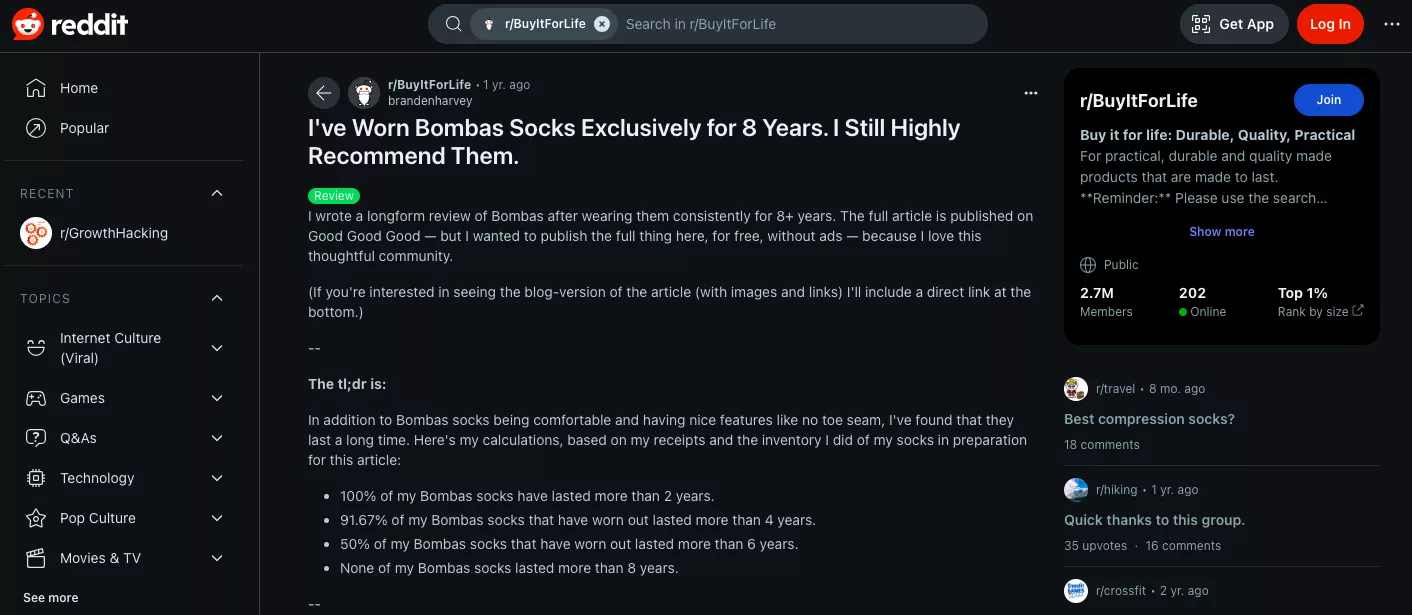This screenshot has width=1412, height=615.
Task: Expand the Technology topic
Action: tap(217, 478)
